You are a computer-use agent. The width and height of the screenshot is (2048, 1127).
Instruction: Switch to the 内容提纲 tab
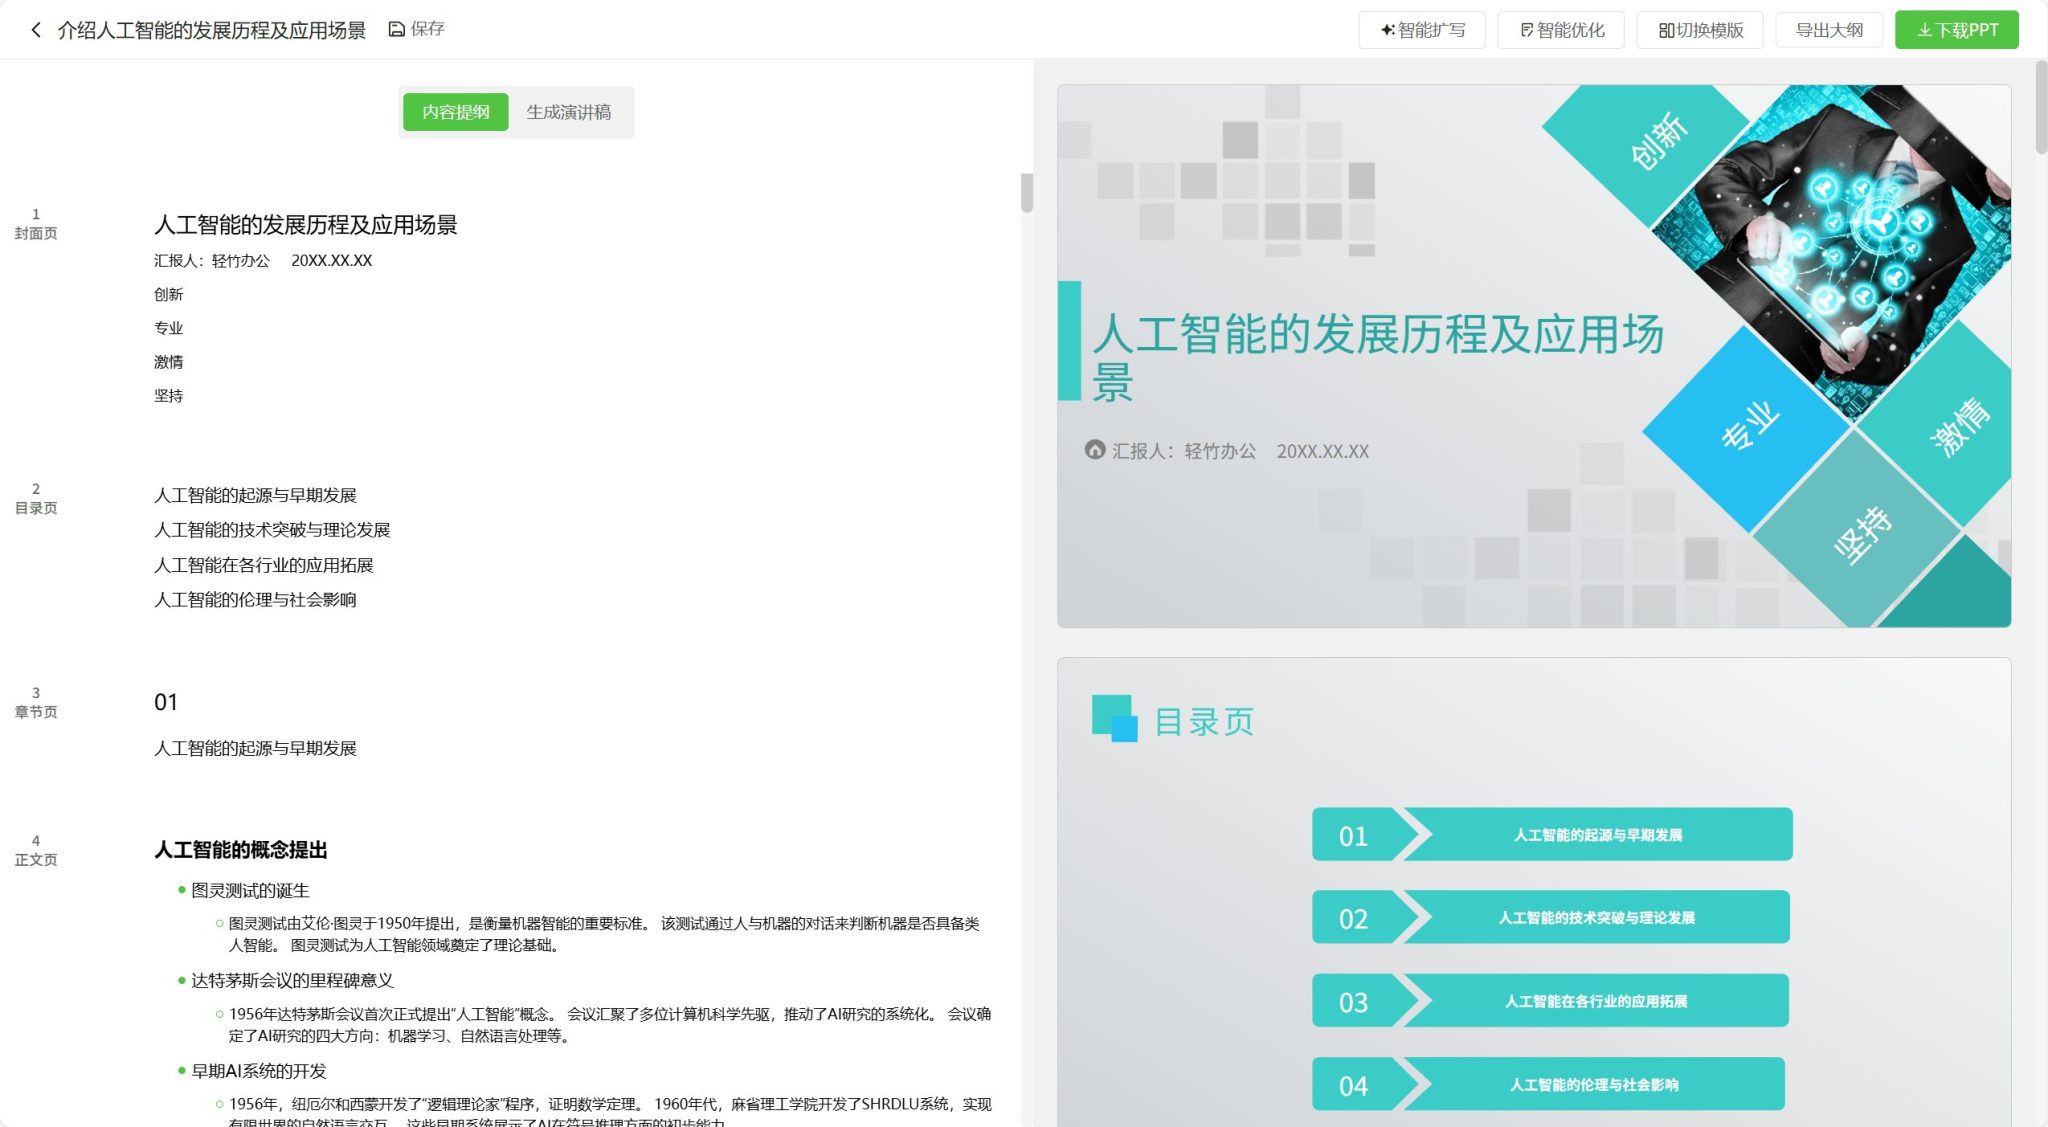[x=454, y=112]
